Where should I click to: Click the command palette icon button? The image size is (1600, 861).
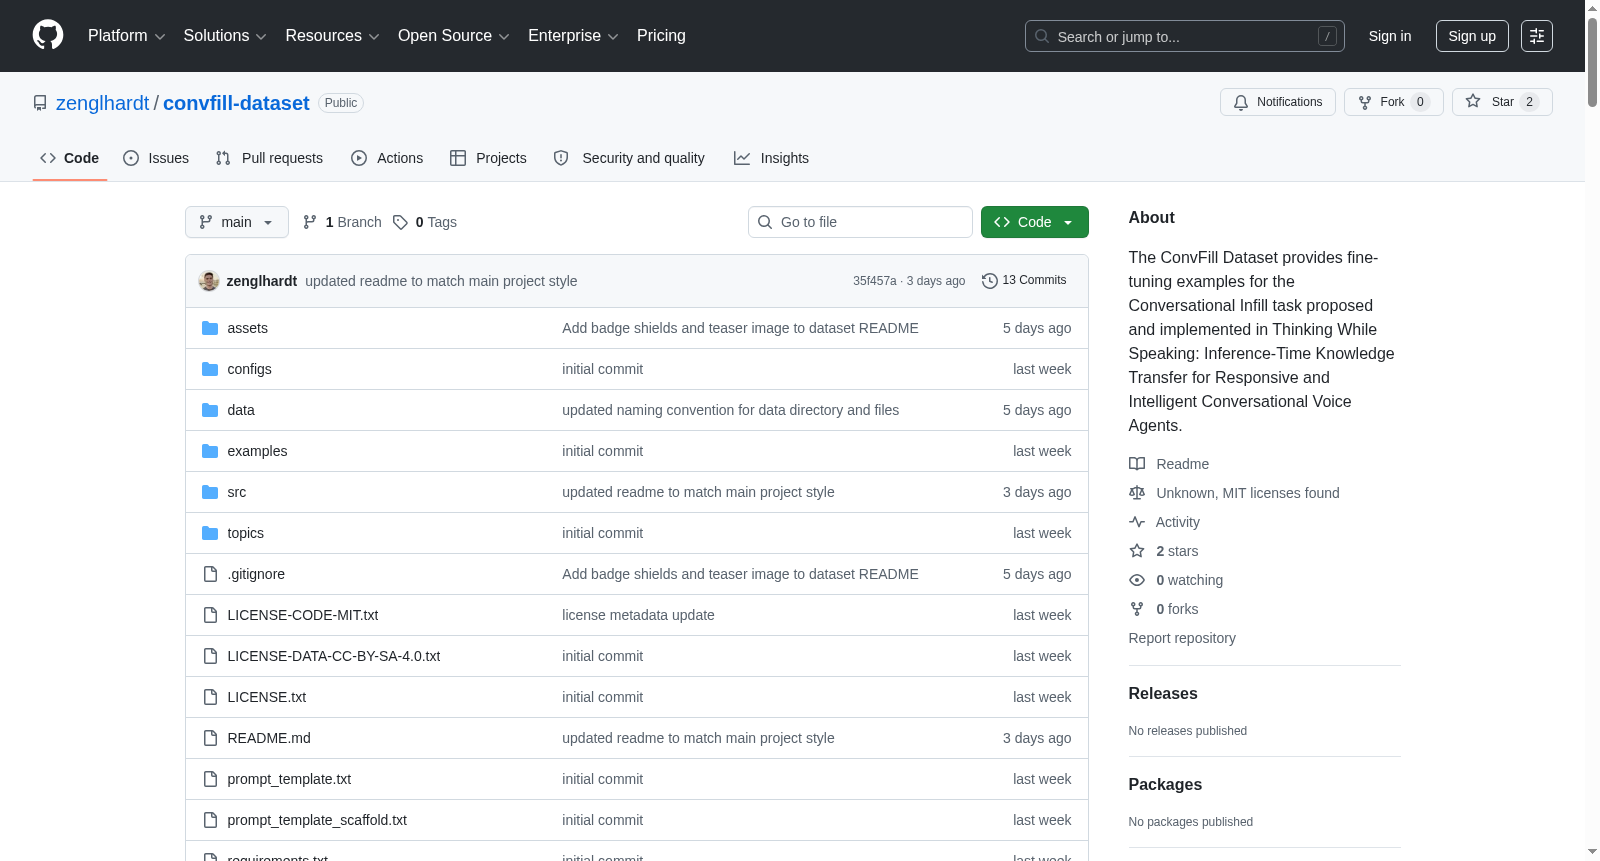pos(1537,36)
